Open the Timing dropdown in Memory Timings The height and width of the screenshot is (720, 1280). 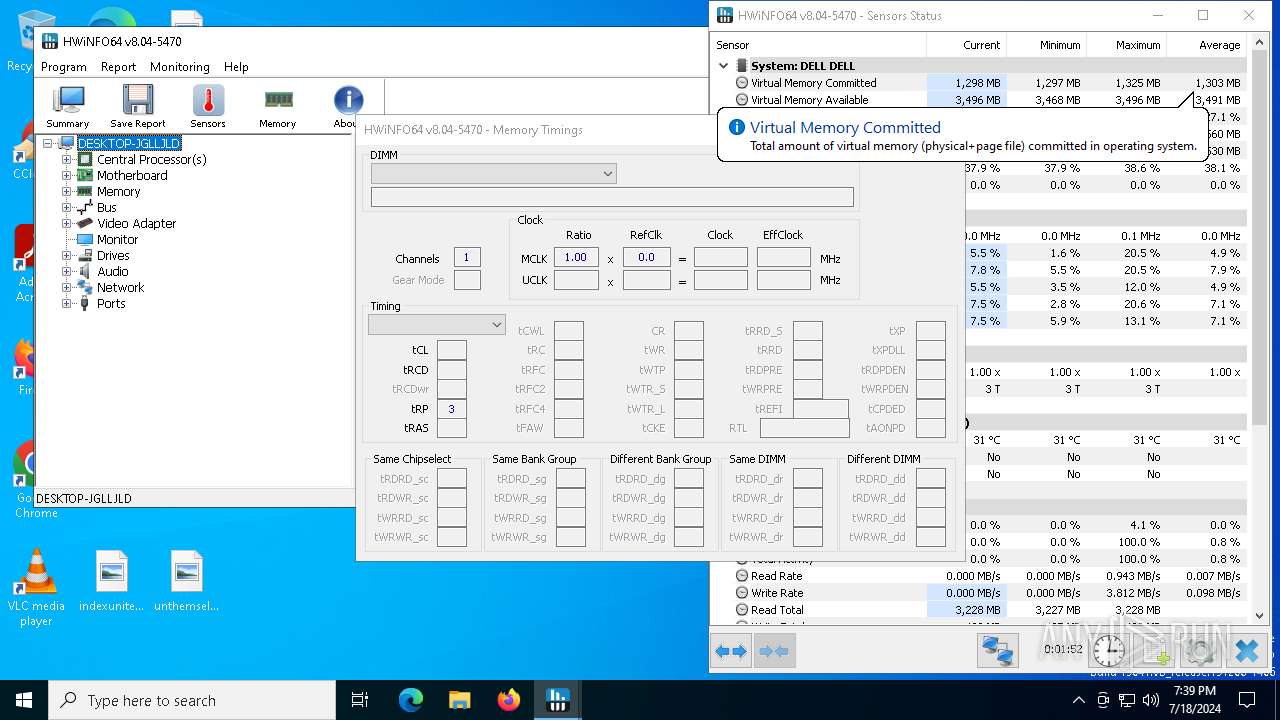[437, 324]
